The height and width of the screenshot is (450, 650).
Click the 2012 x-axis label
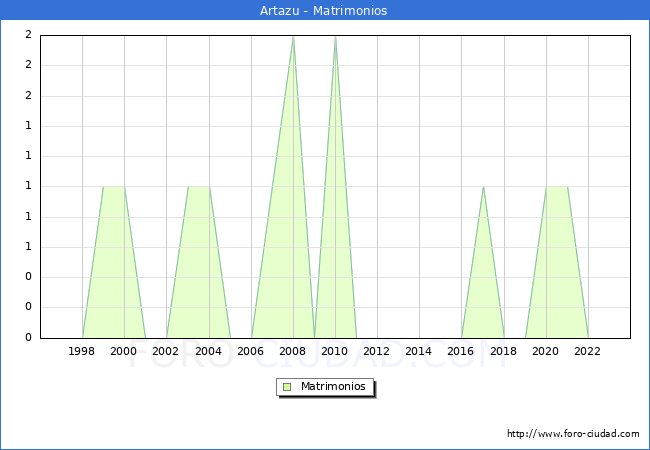[377, 351]
